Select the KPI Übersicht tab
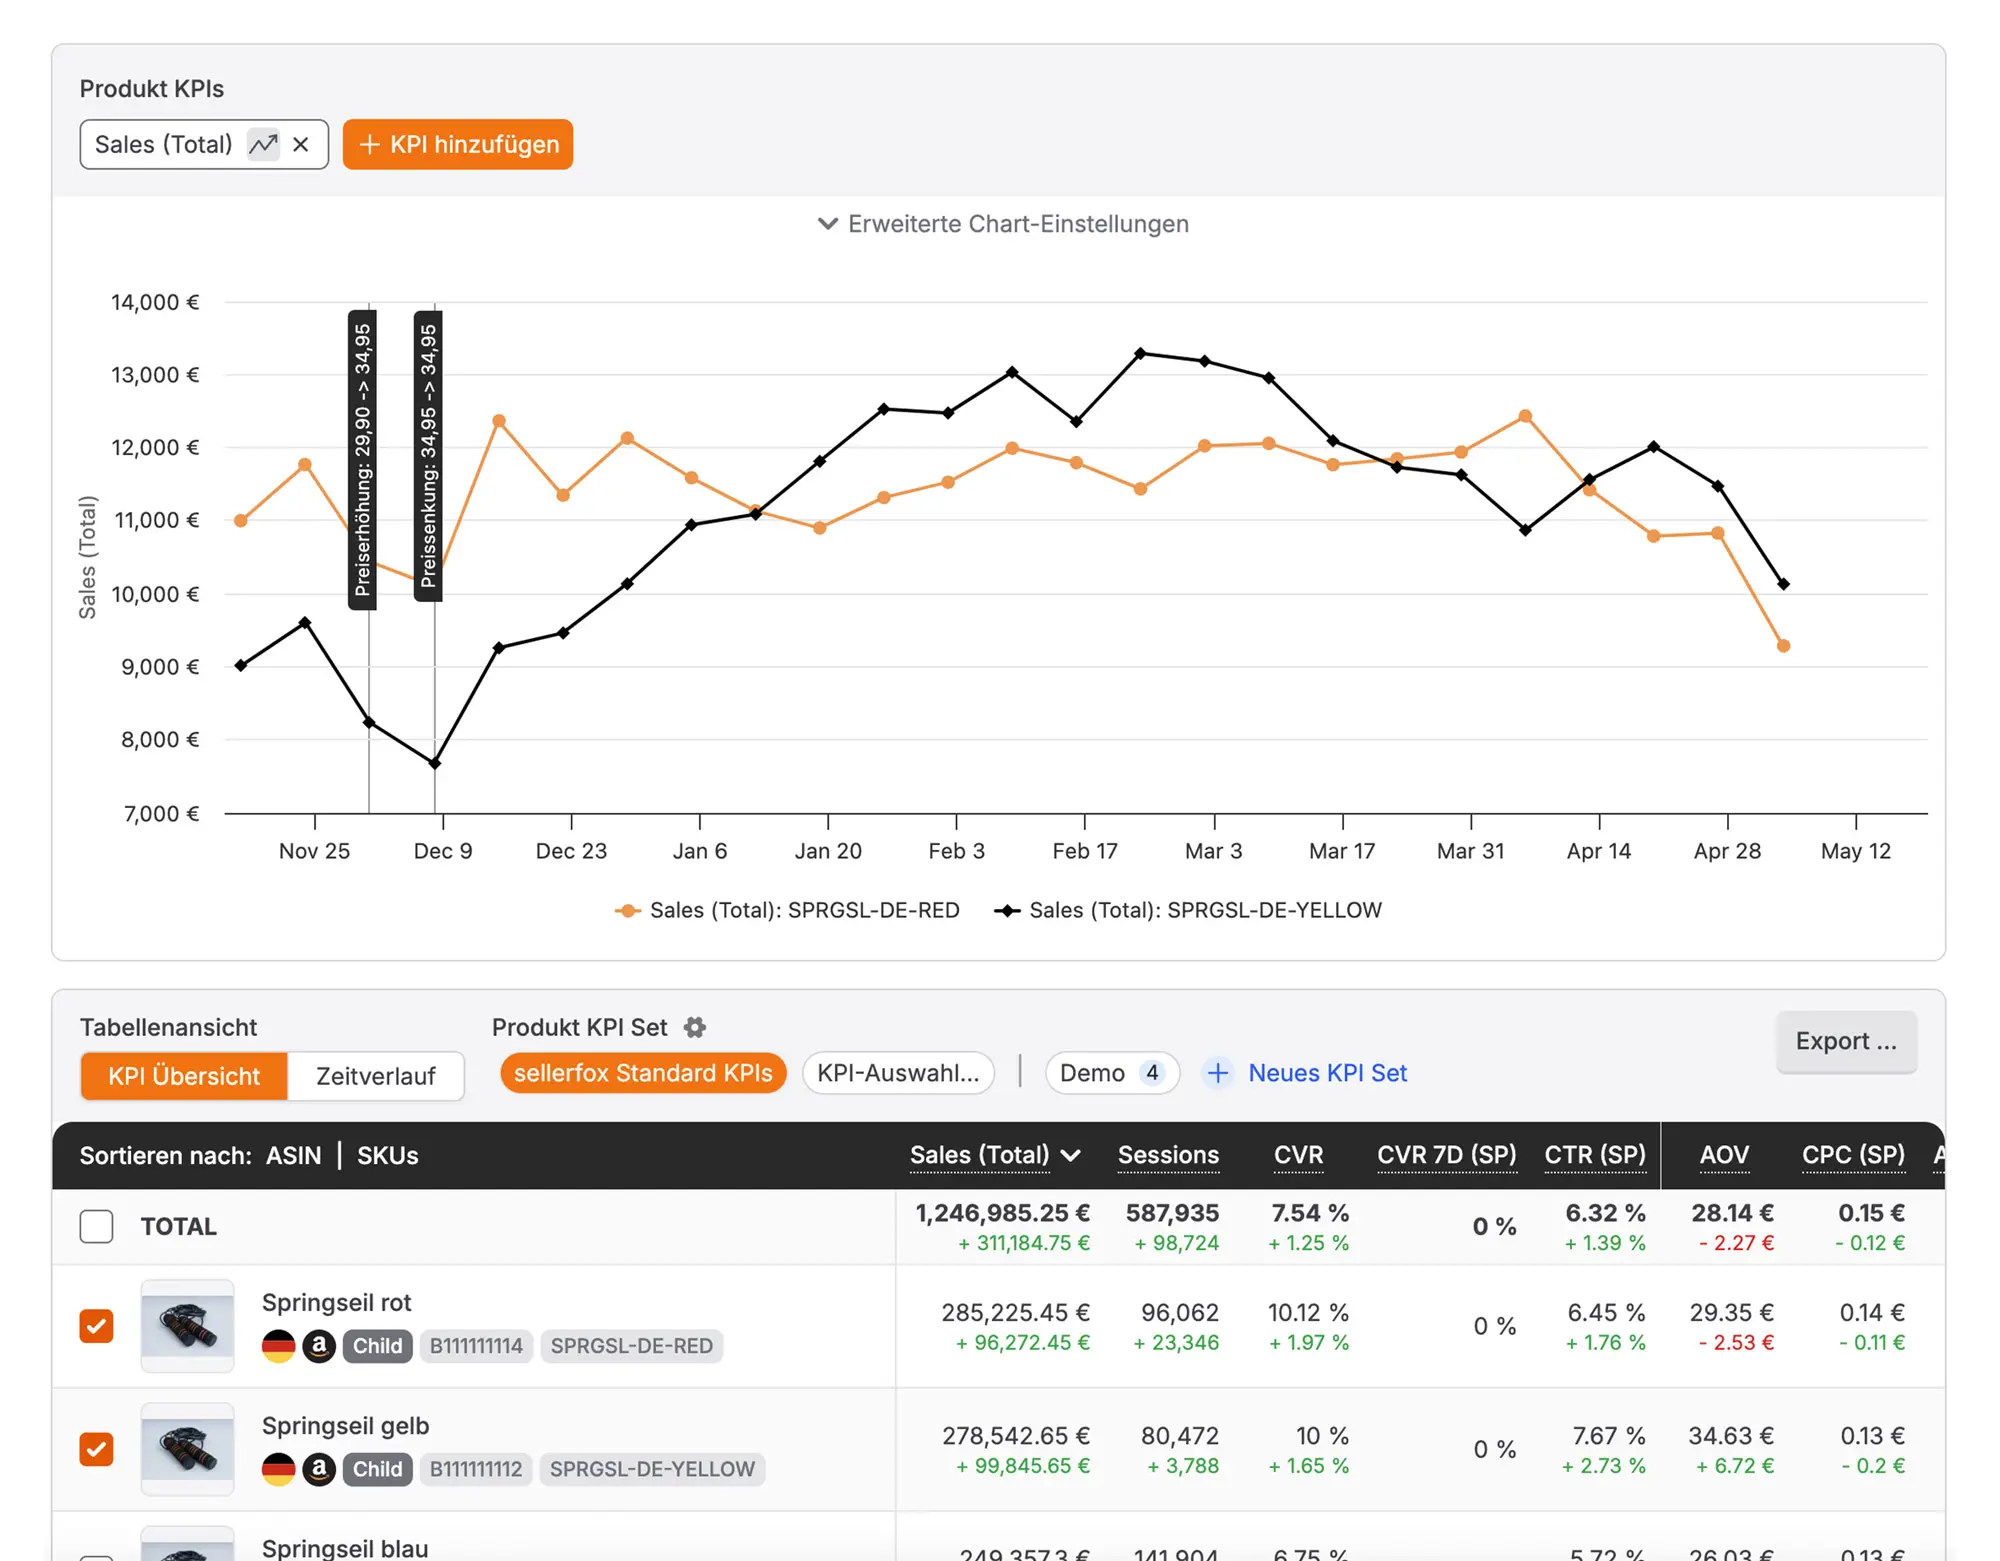 [184, 1076]
